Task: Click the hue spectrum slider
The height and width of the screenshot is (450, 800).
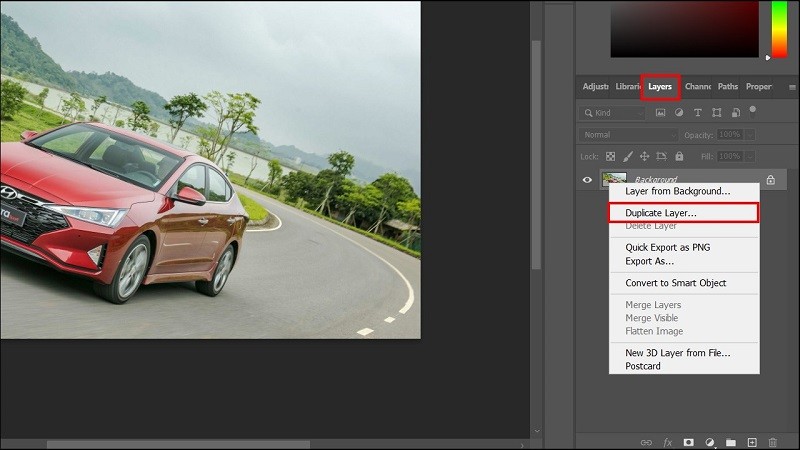Action: 779,29
